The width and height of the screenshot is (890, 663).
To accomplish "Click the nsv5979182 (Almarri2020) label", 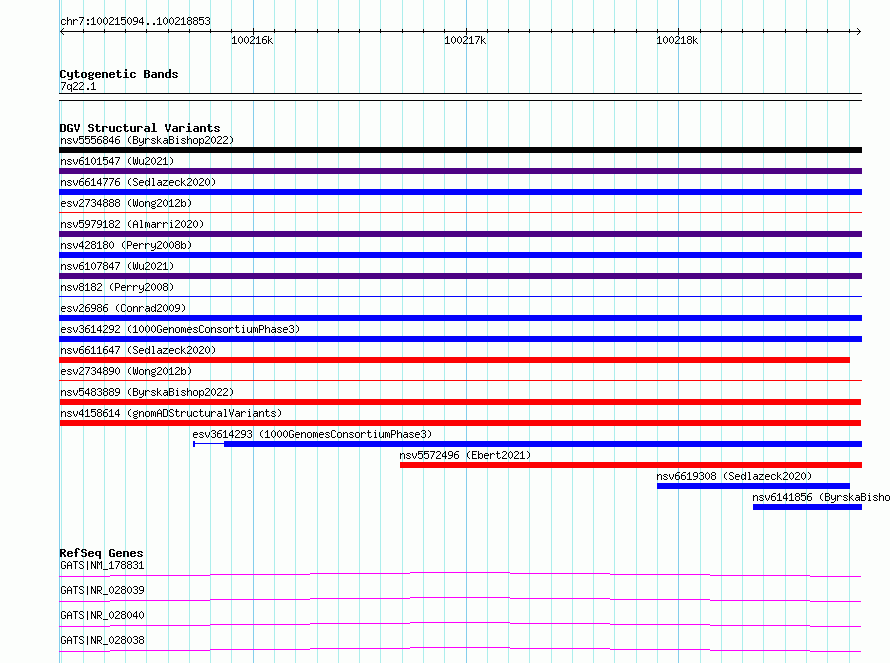I will pyautogui.click(x=132, y=224).
